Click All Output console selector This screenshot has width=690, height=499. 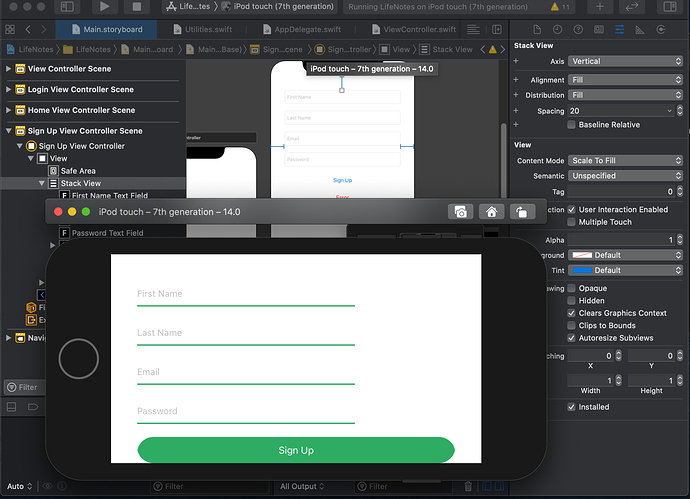coord(302,486)
